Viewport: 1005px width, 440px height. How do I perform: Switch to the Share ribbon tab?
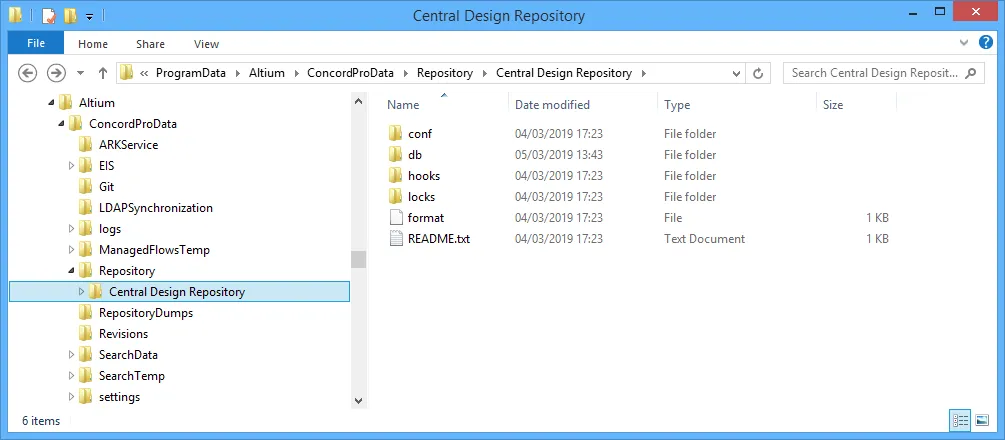pyautogui.click(x=151, y=44)
